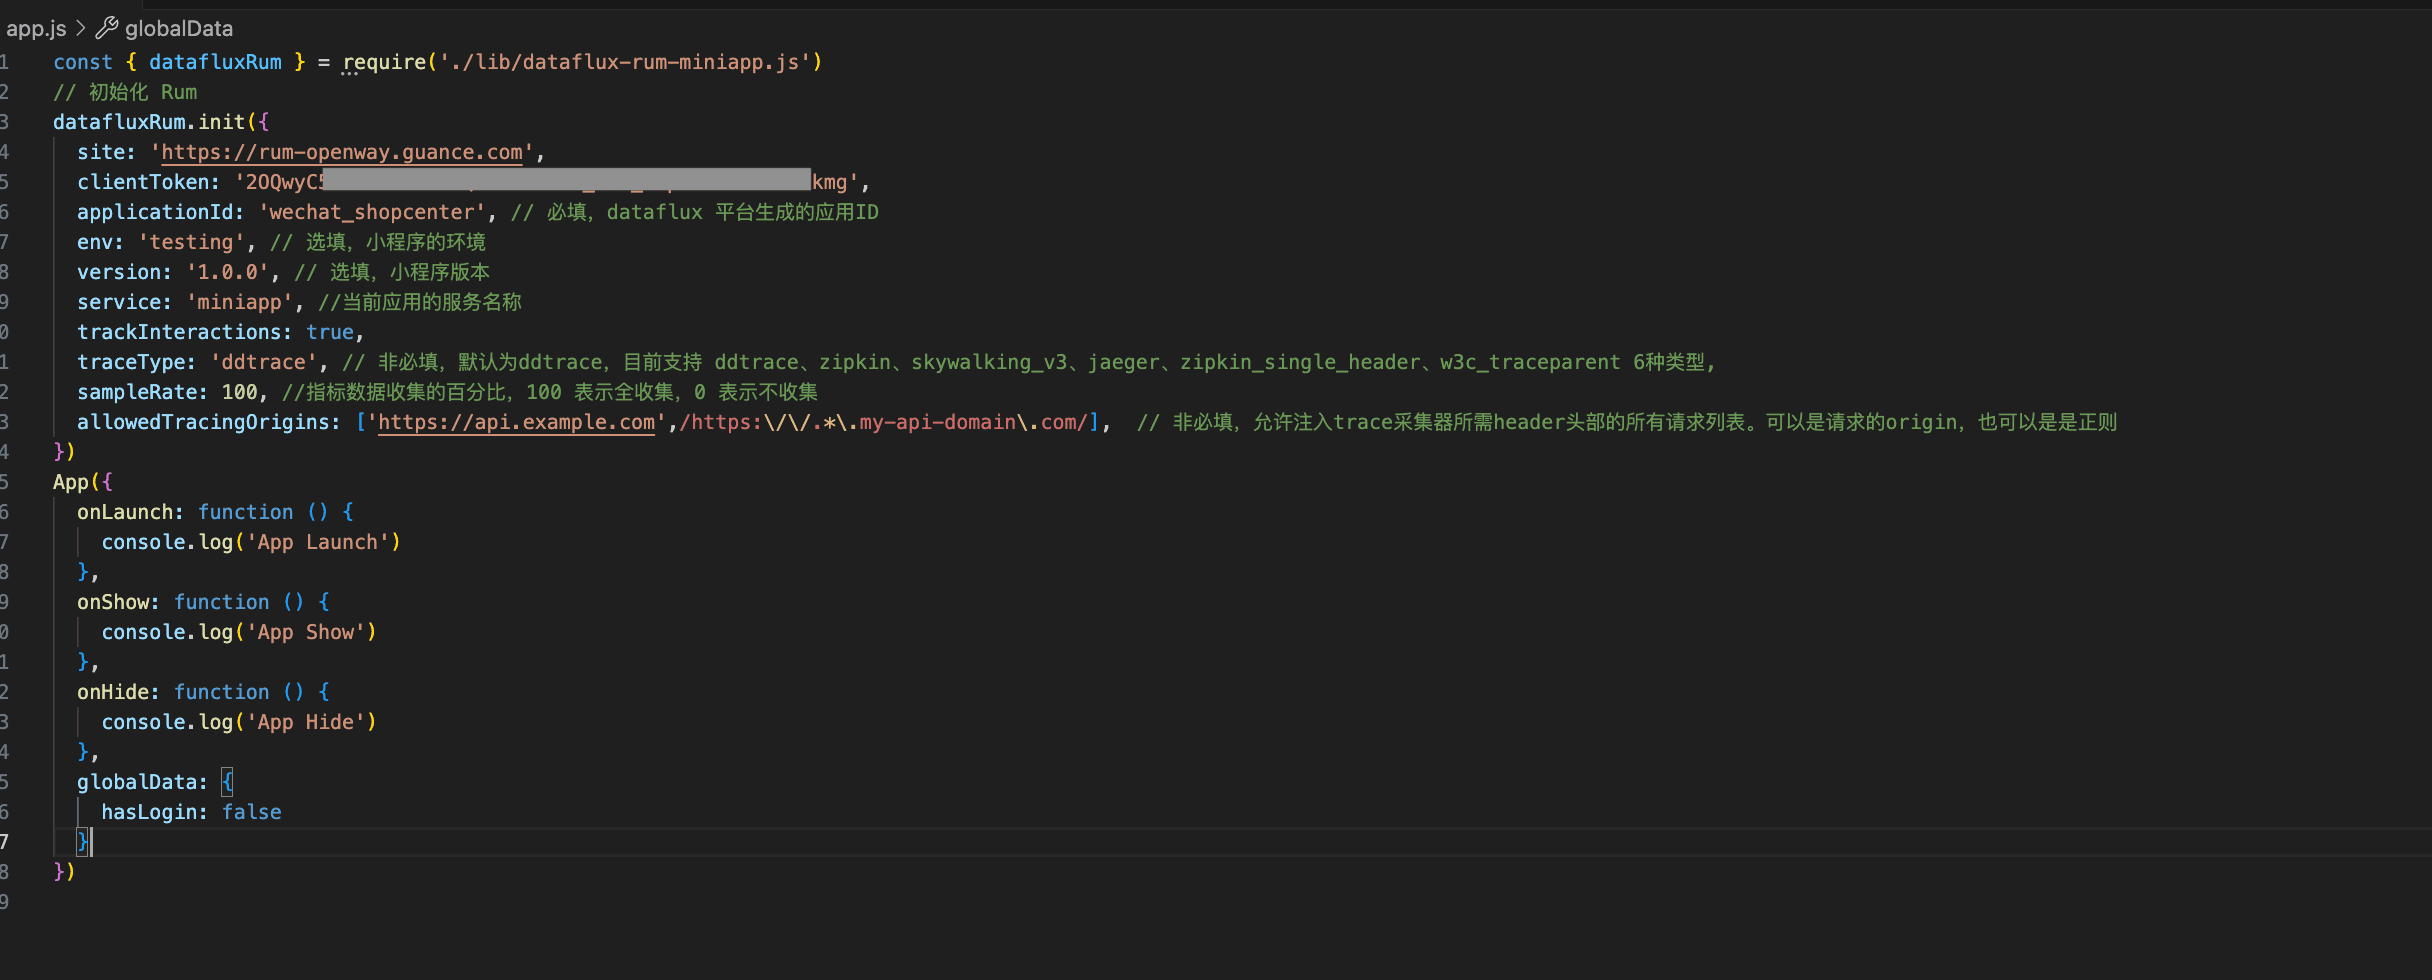Click the app.js breadcrumb item

coord(36,28)
